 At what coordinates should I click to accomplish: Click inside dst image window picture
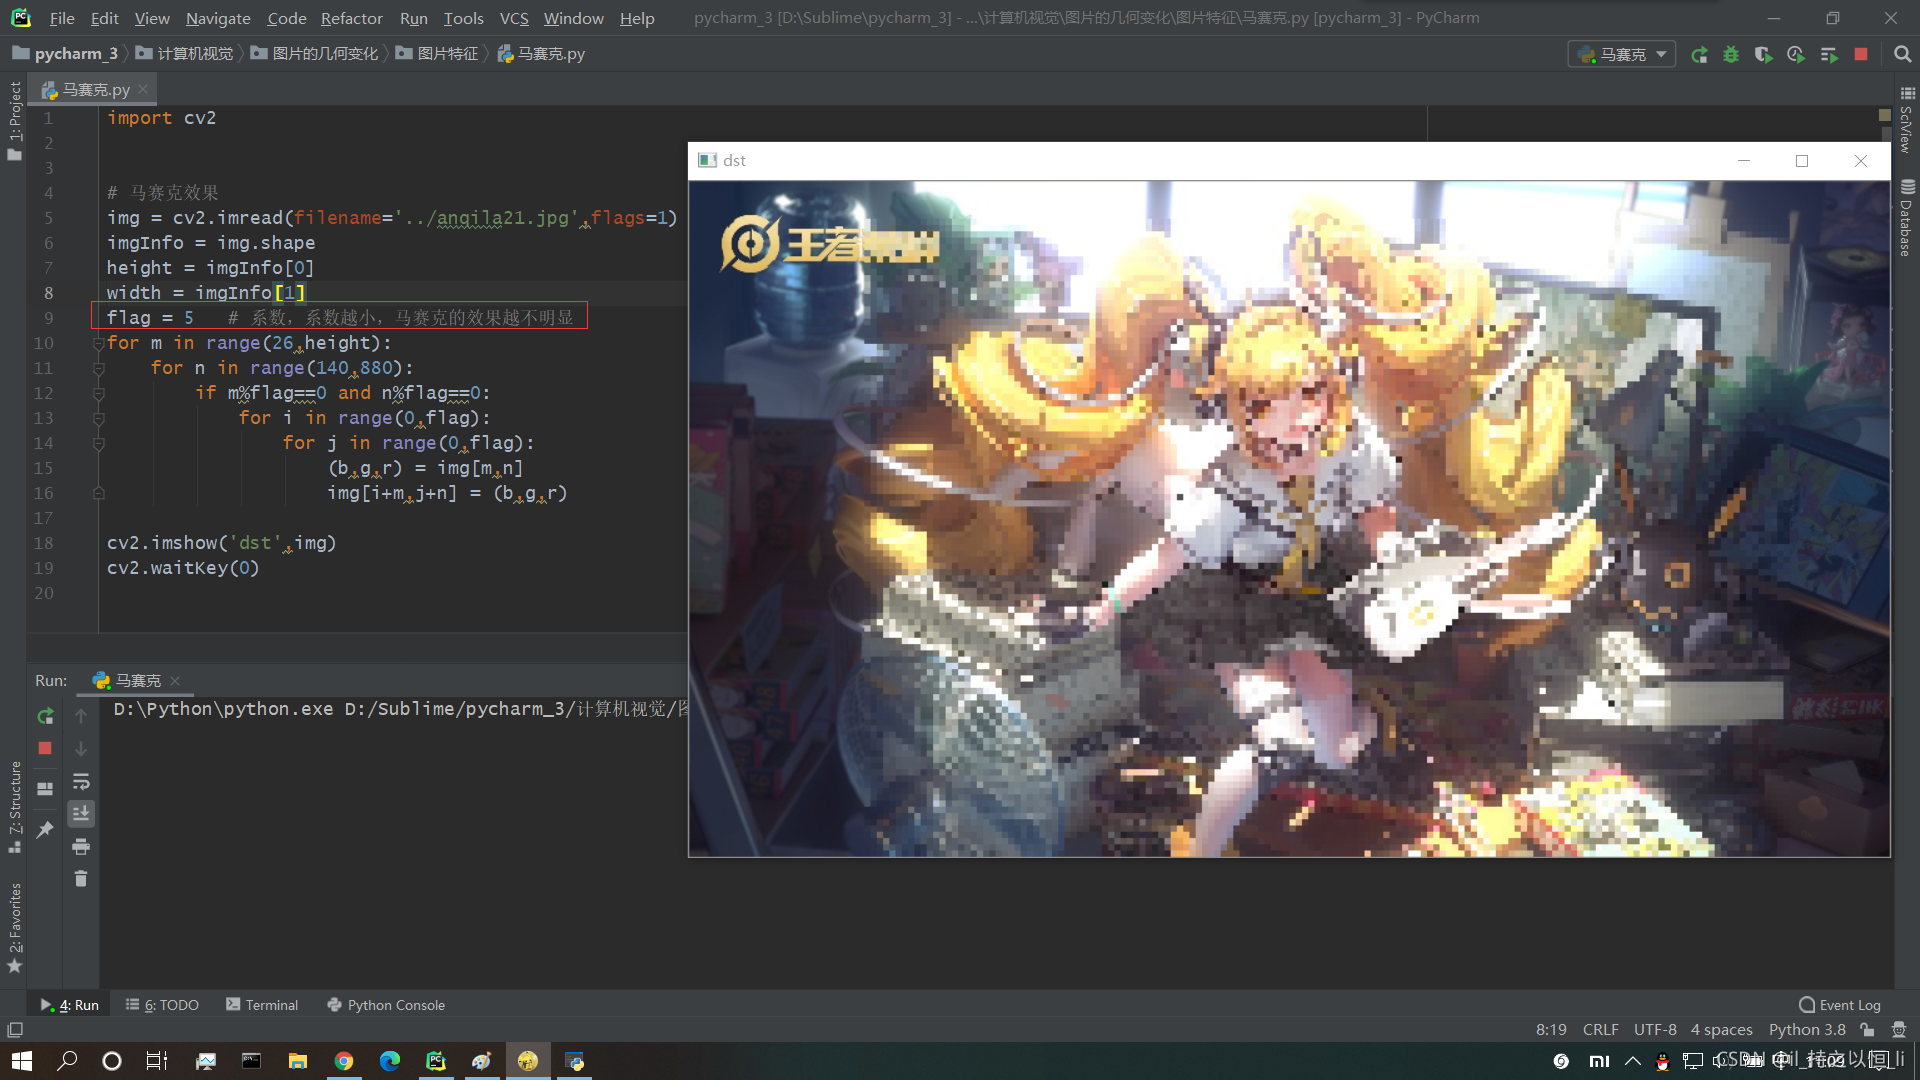pos(1289,518)
